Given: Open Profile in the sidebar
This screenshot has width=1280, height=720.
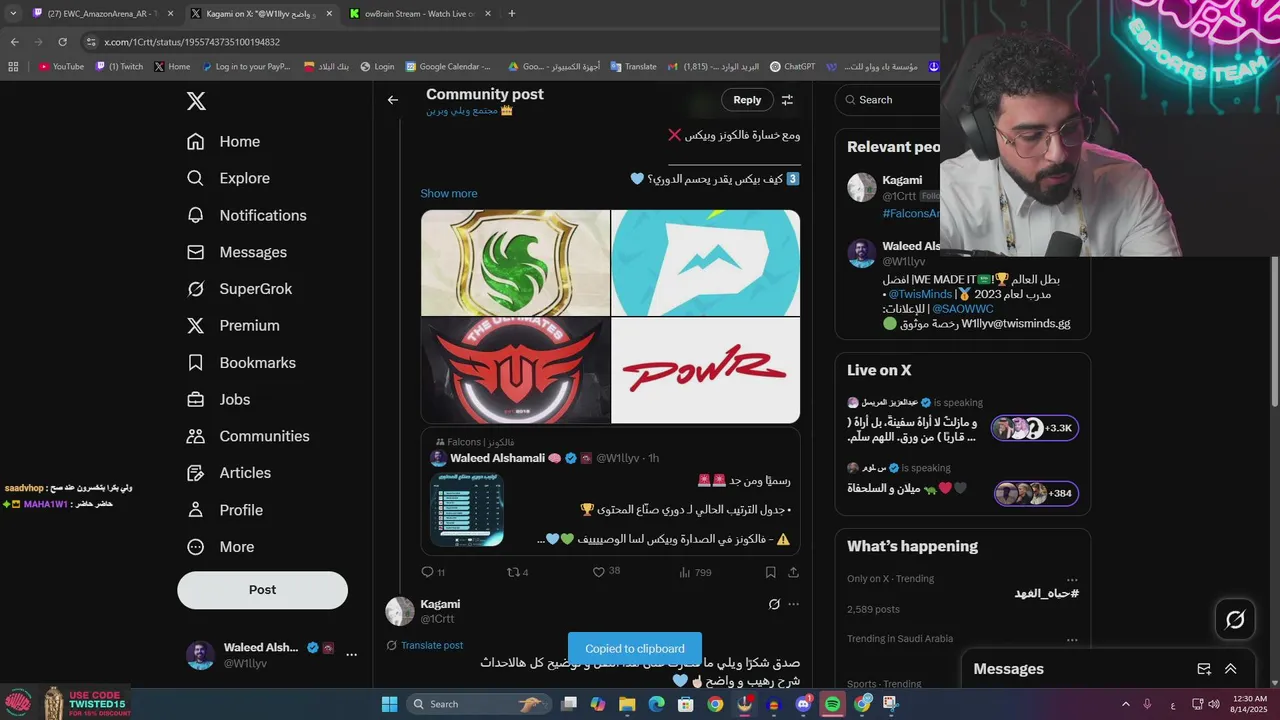Looking at the screenshot, I should 224,510.
